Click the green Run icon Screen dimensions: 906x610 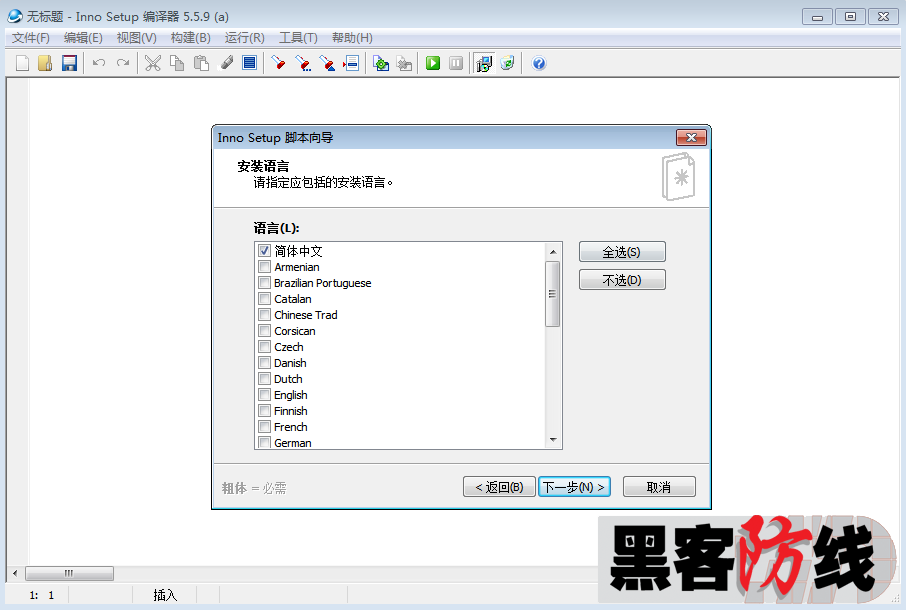click(433, 63)
